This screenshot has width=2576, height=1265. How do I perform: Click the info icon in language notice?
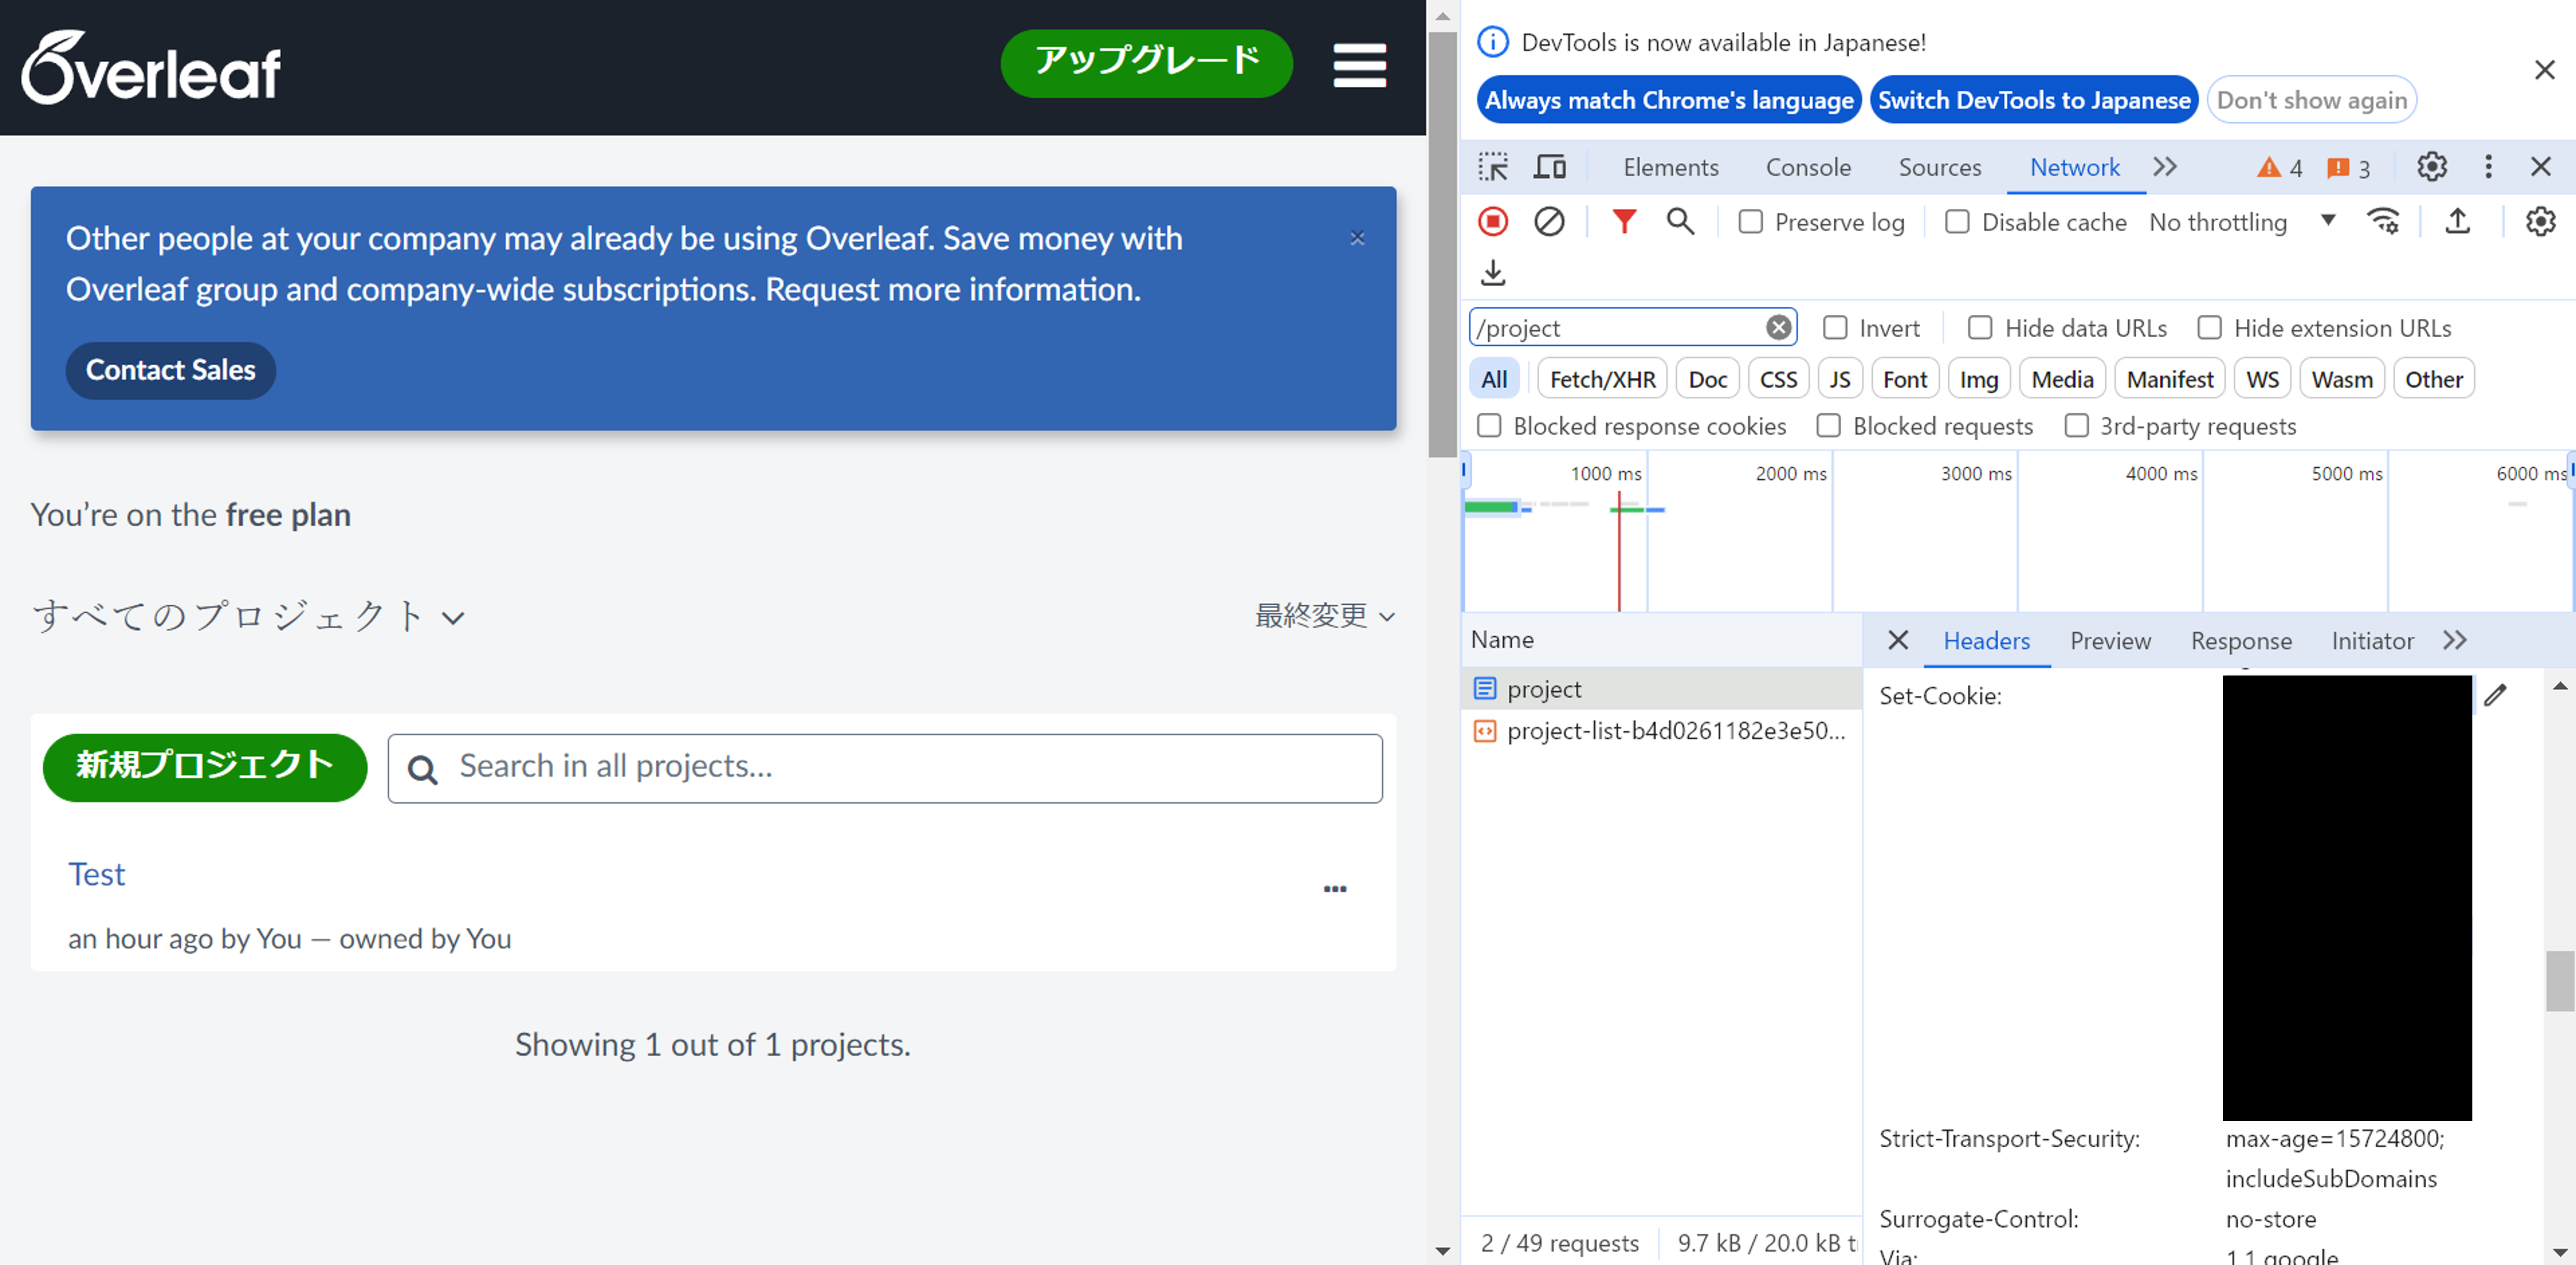pyautogui.click(x=1493, y=42)
